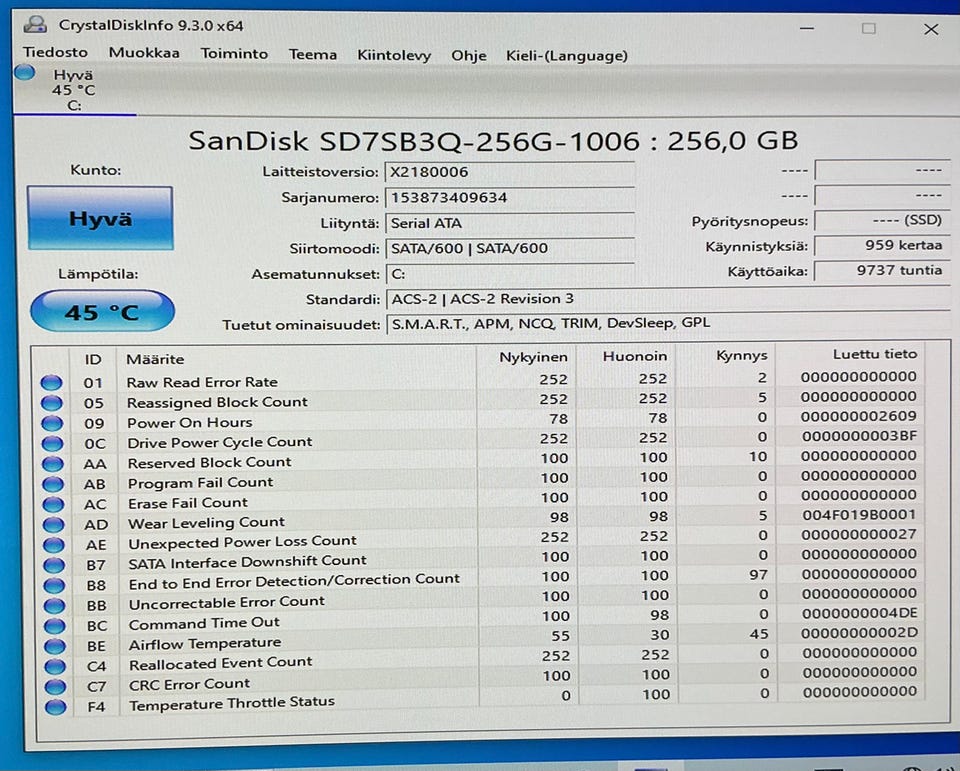960x771 pixels.
Task: Click status orb for Unexpected Power Loss Count
Action: (x=54, y=544)
